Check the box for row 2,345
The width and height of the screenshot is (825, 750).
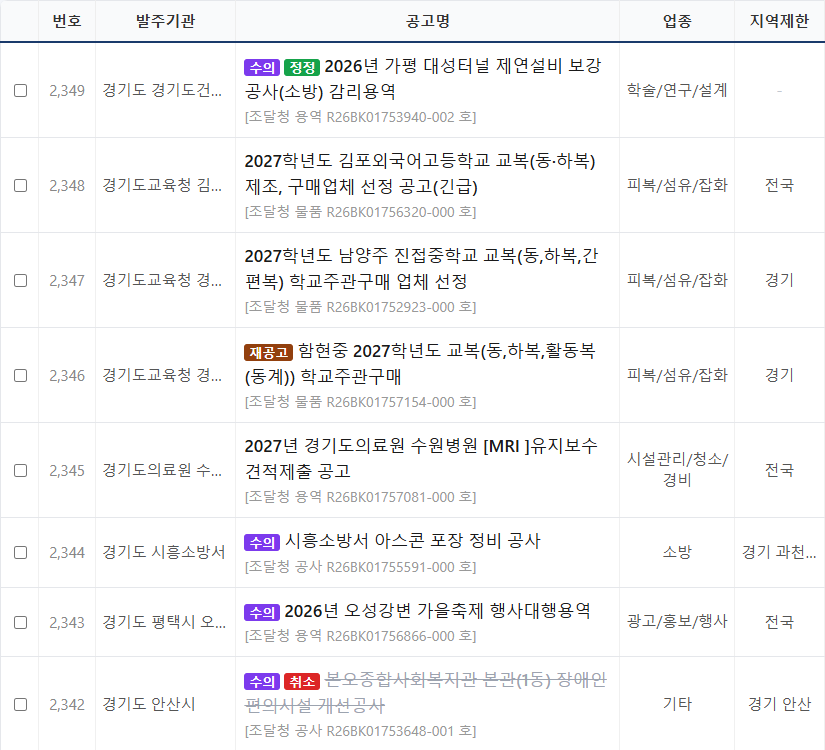pyautogui.click(x=21, y=471)
